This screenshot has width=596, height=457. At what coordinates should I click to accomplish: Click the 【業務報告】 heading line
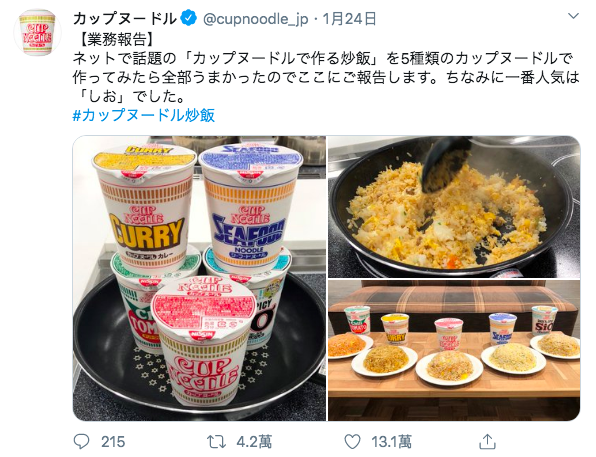coord(116,39)
